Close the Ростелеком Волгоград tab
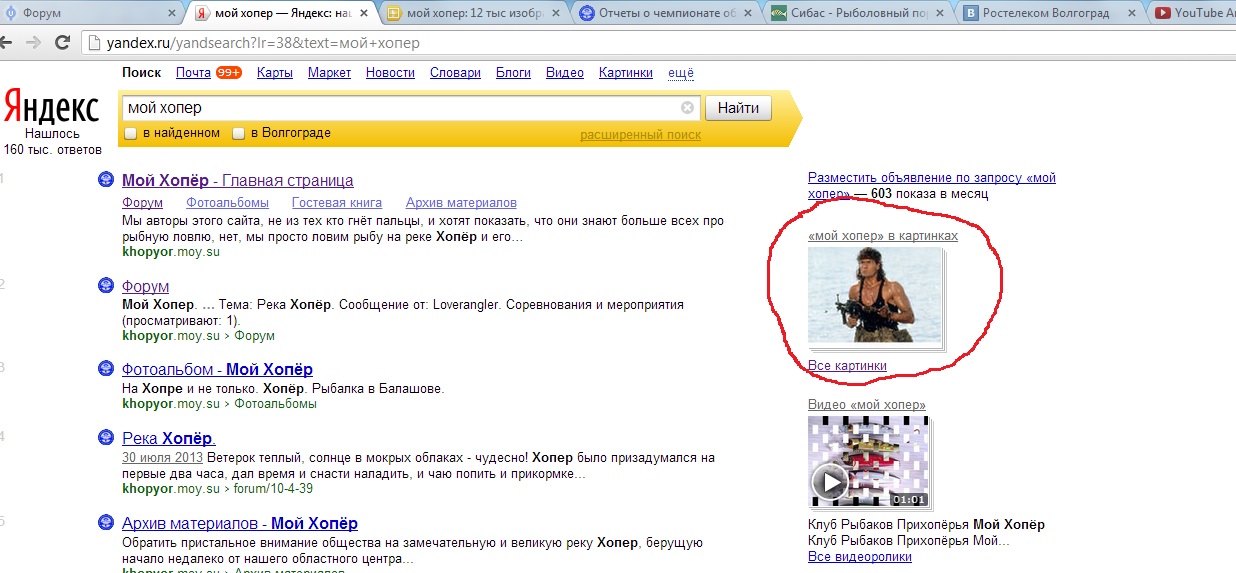The width and height of the screenshot is (1236, 573). click(x=1130, y=13)
